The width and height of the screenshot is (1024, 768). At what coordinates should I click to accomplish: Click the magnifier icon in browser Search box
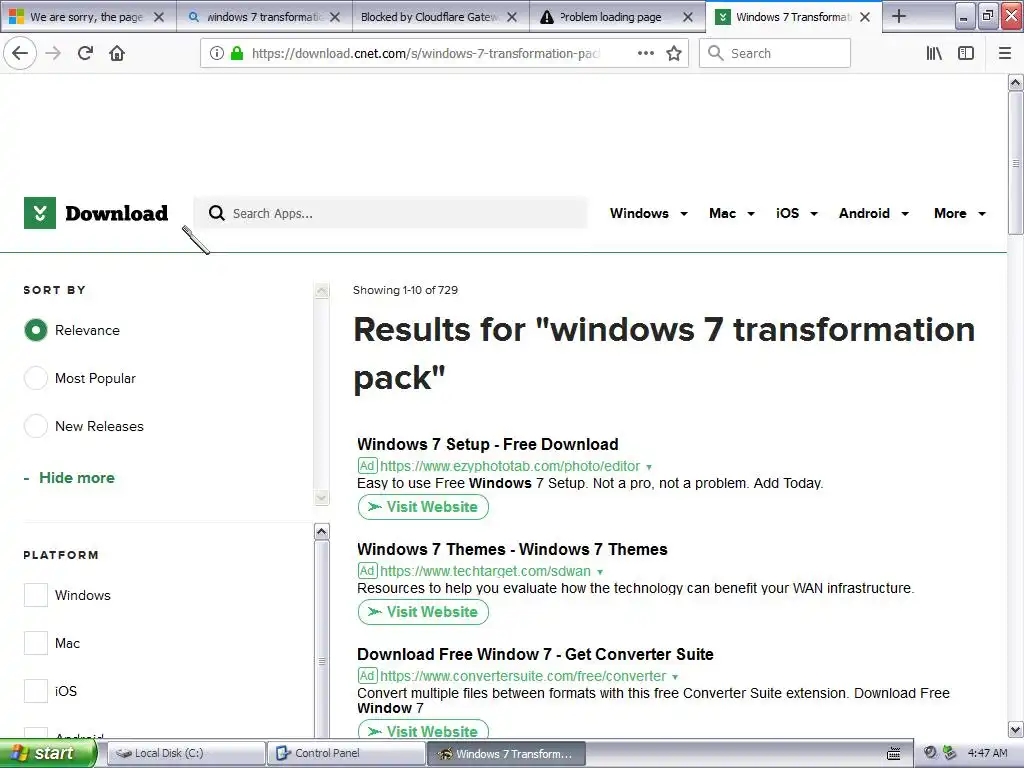716,53
